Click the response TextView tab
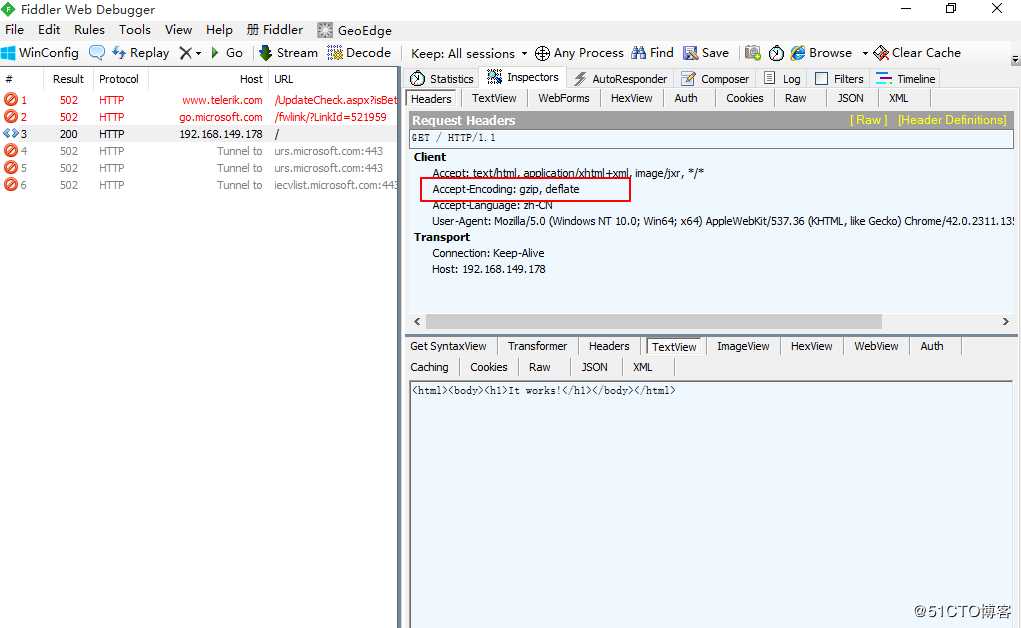The image size is (1021, 628). click(674, 347)
